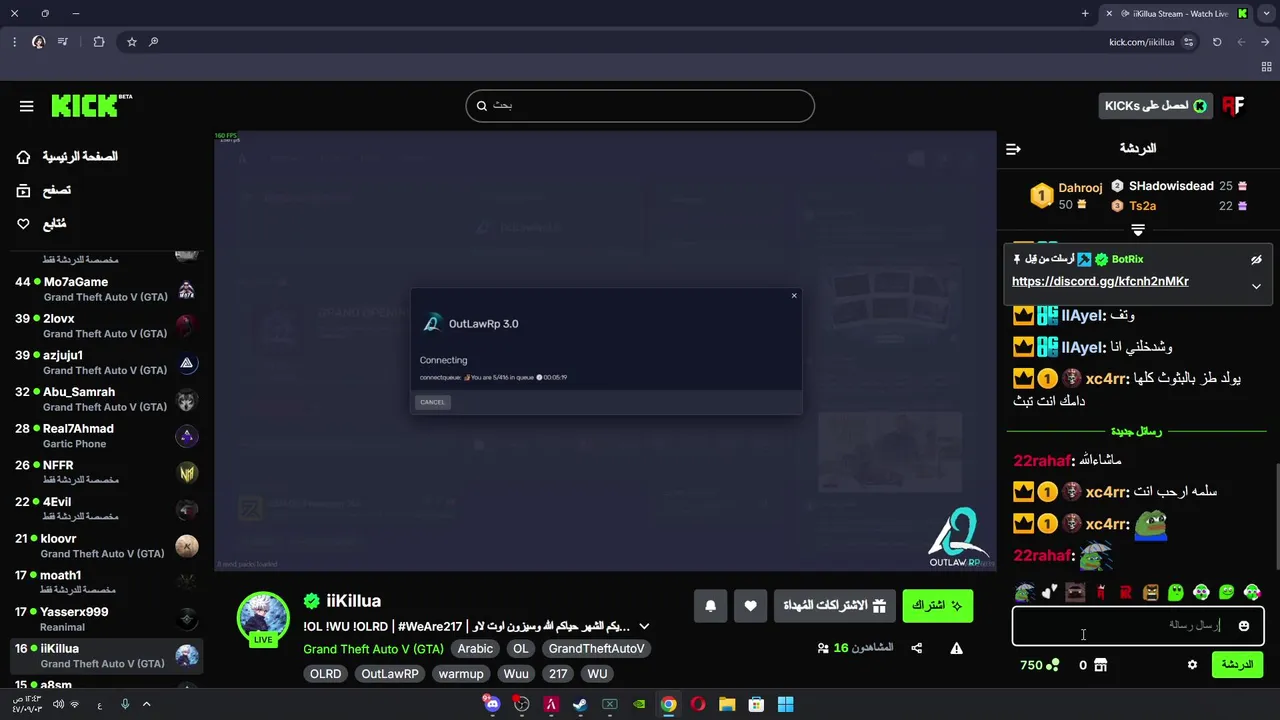Open the Discord invite link in the pinned message

tap(1100, 282)
